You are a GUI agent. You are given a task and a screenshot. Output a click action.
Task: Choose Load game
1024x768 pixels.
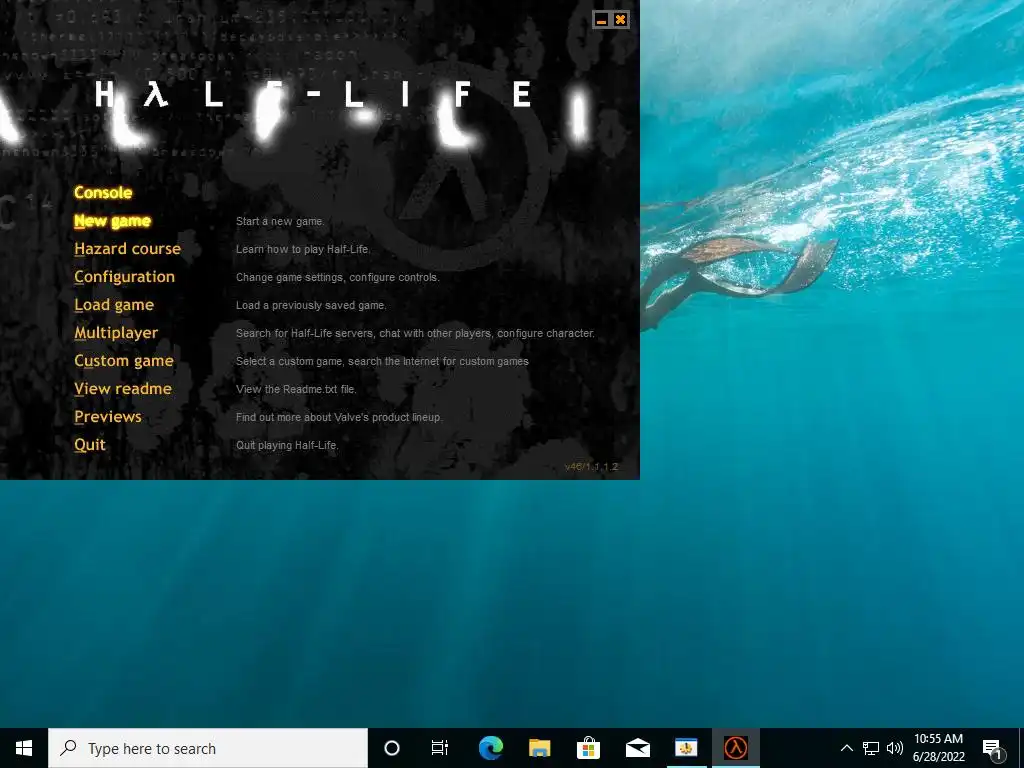(114, 305)
